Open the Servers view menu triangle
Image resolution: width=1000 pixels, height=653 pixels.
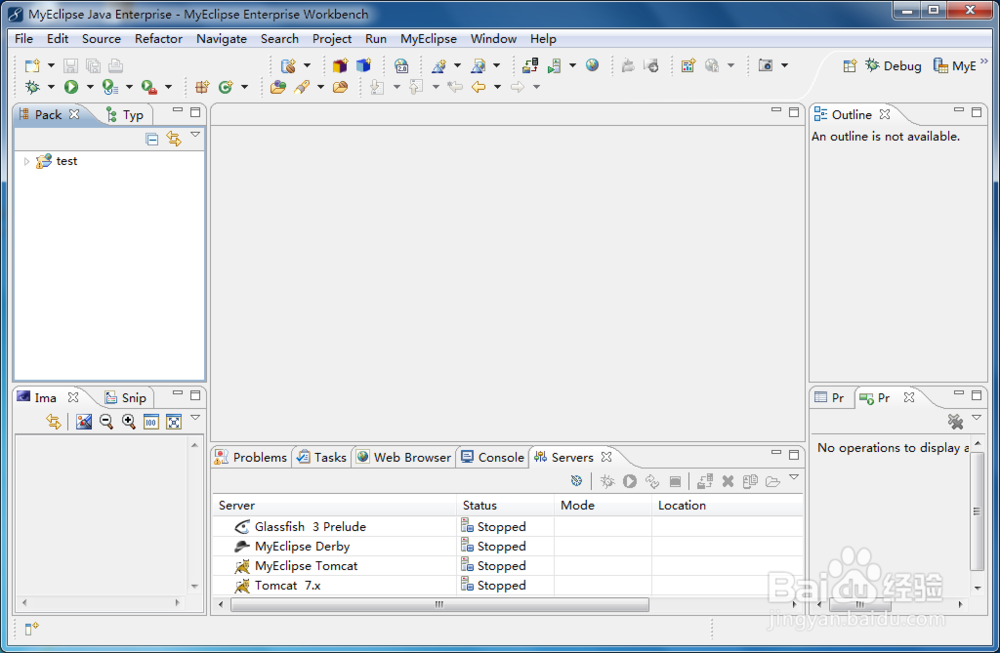pyautogui.click(x=794, y=478)
